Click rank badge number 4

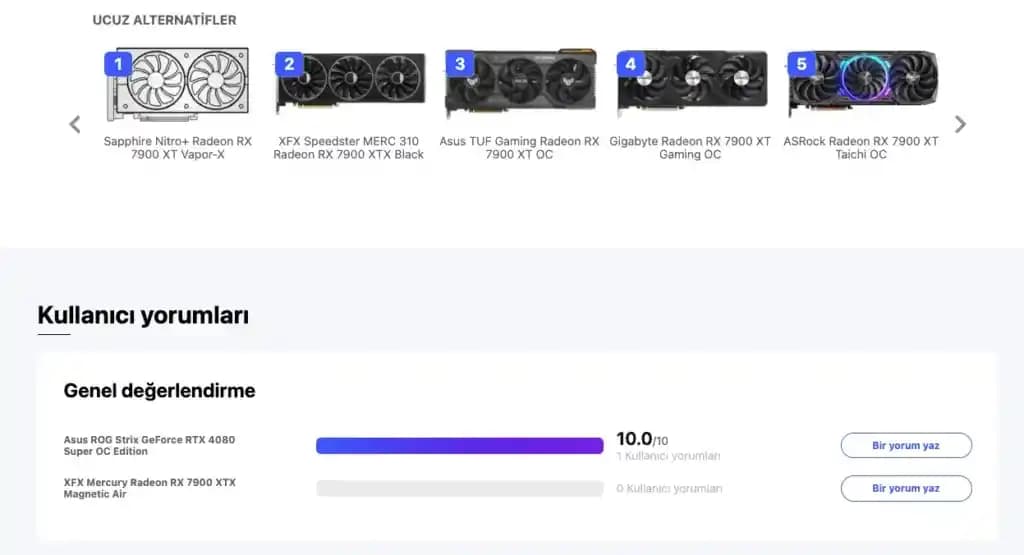[630, 65]
